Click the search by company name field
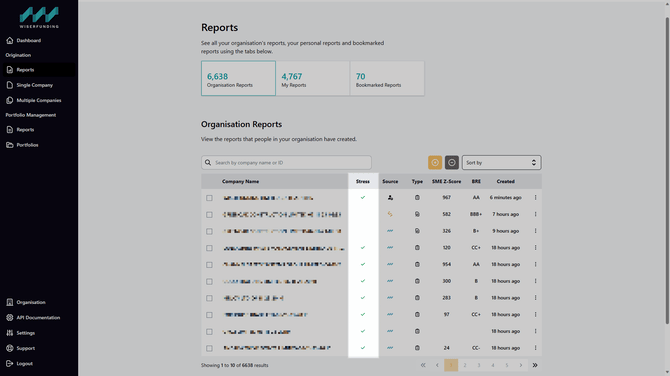Image resolution: width=670 pixels, height=376 pixels. coord(286,162)
